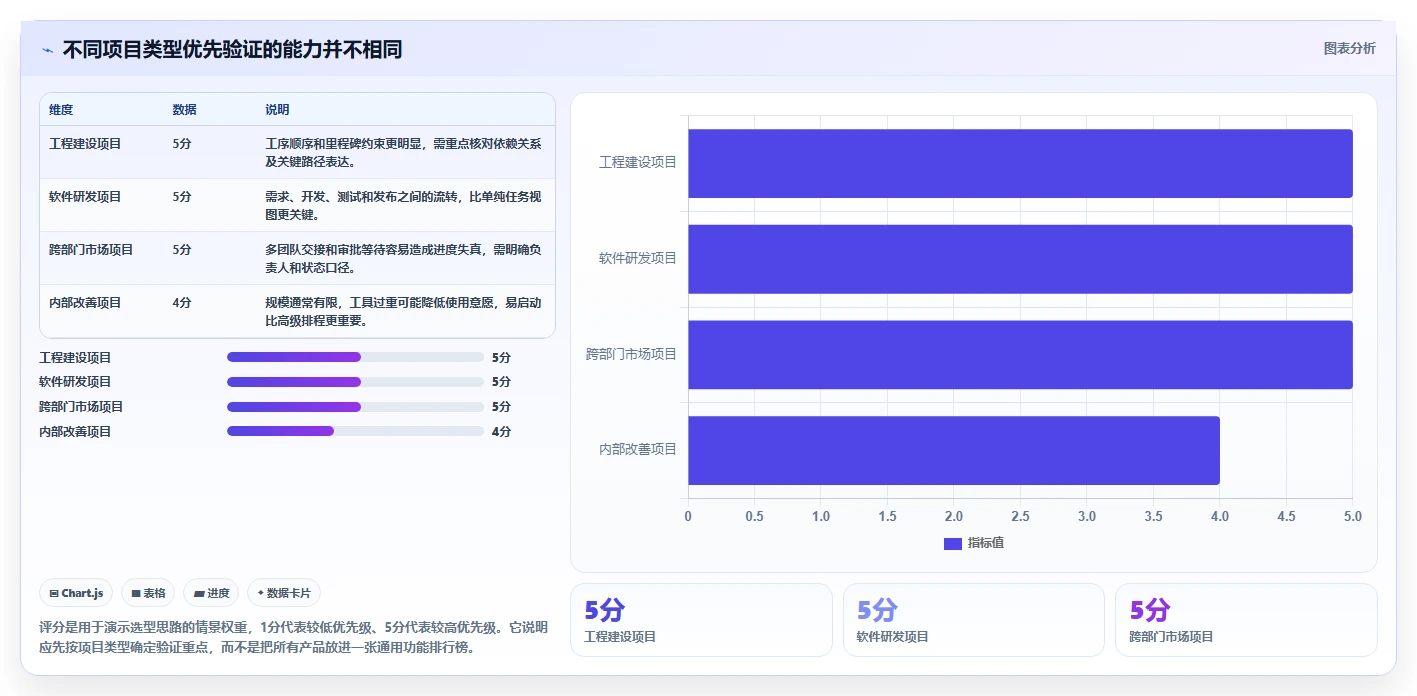Click the 2.5 tick on the chart axis
Viewport: 1417px width, 696px height.
pos(1020,517)
